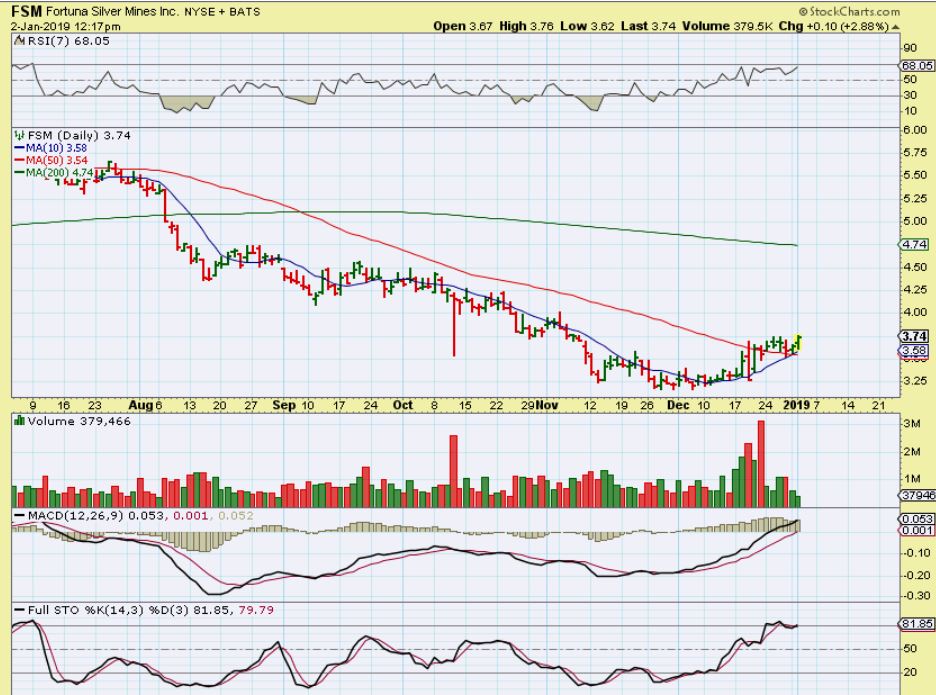Click the 'Volume 379.5K' header value

[x=728, y=26]
